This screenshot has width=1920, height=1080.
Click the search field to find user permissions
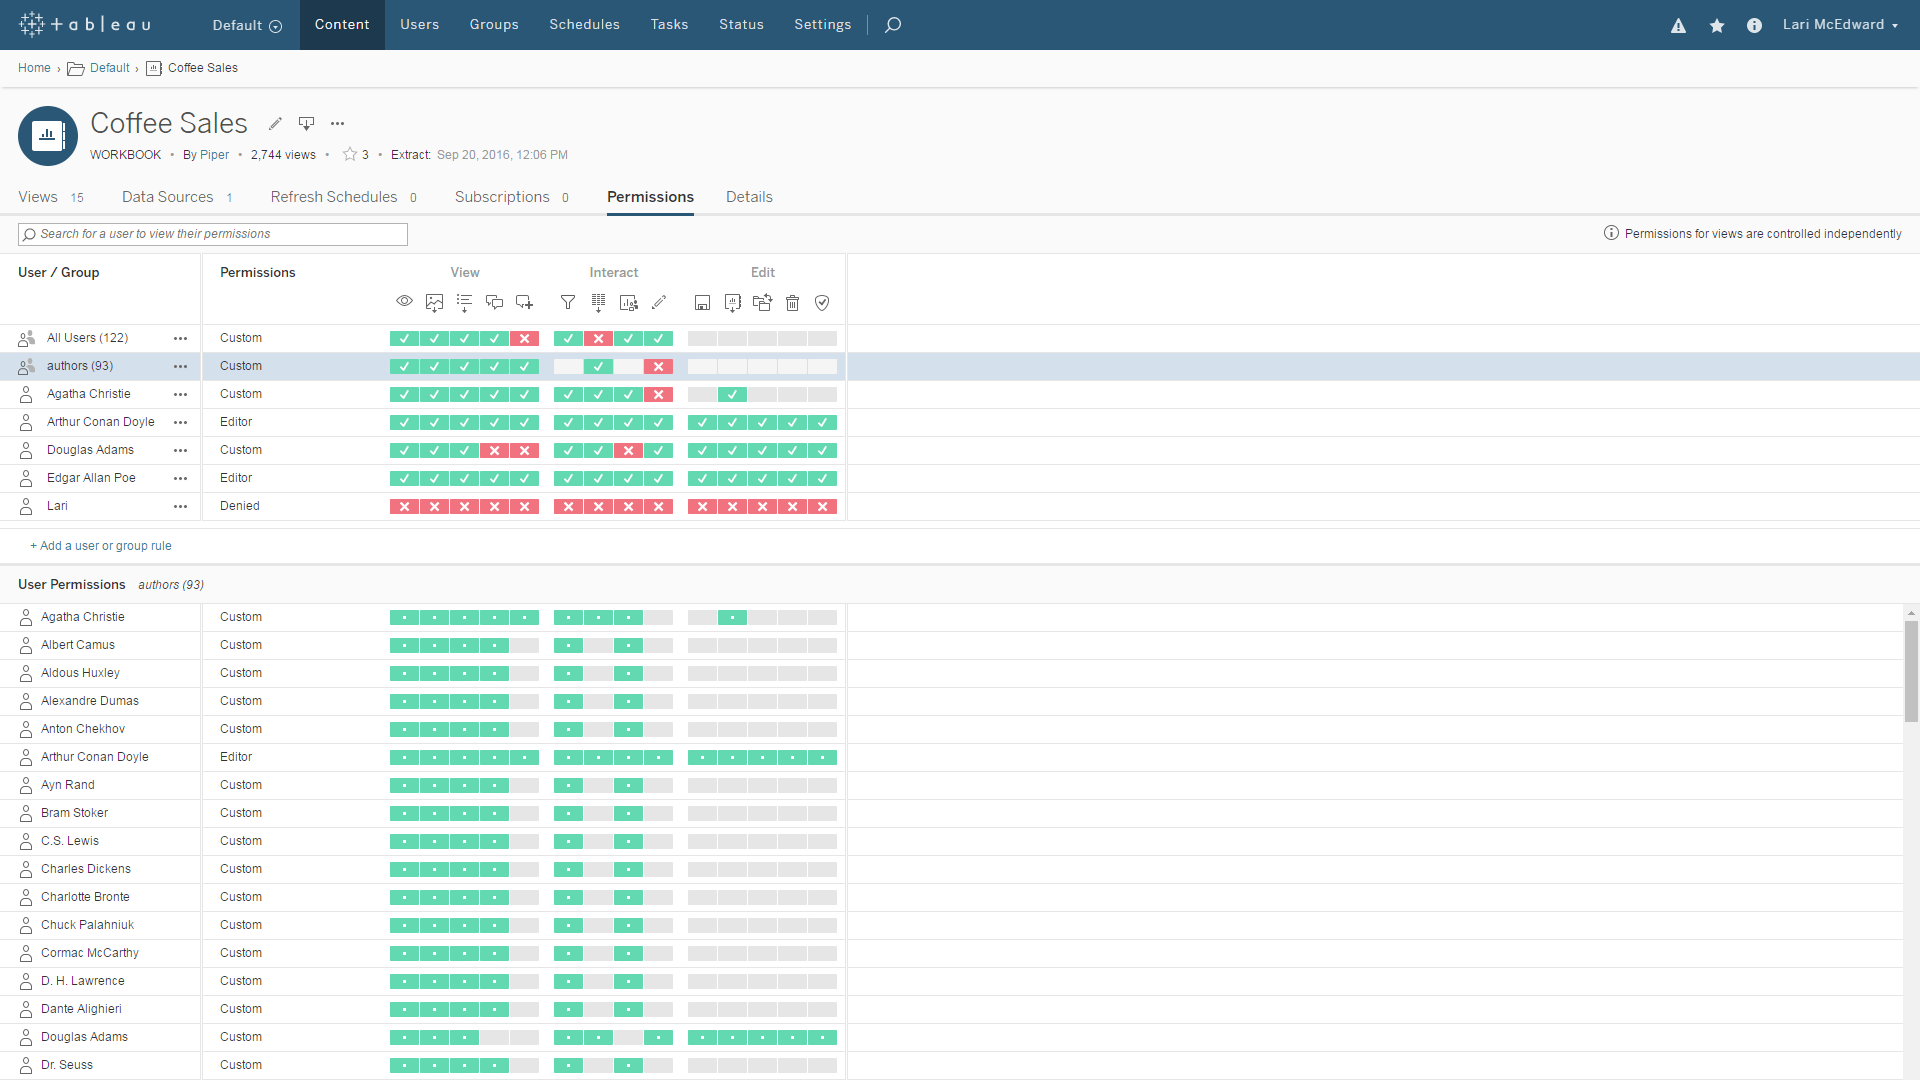pos(211,233)
